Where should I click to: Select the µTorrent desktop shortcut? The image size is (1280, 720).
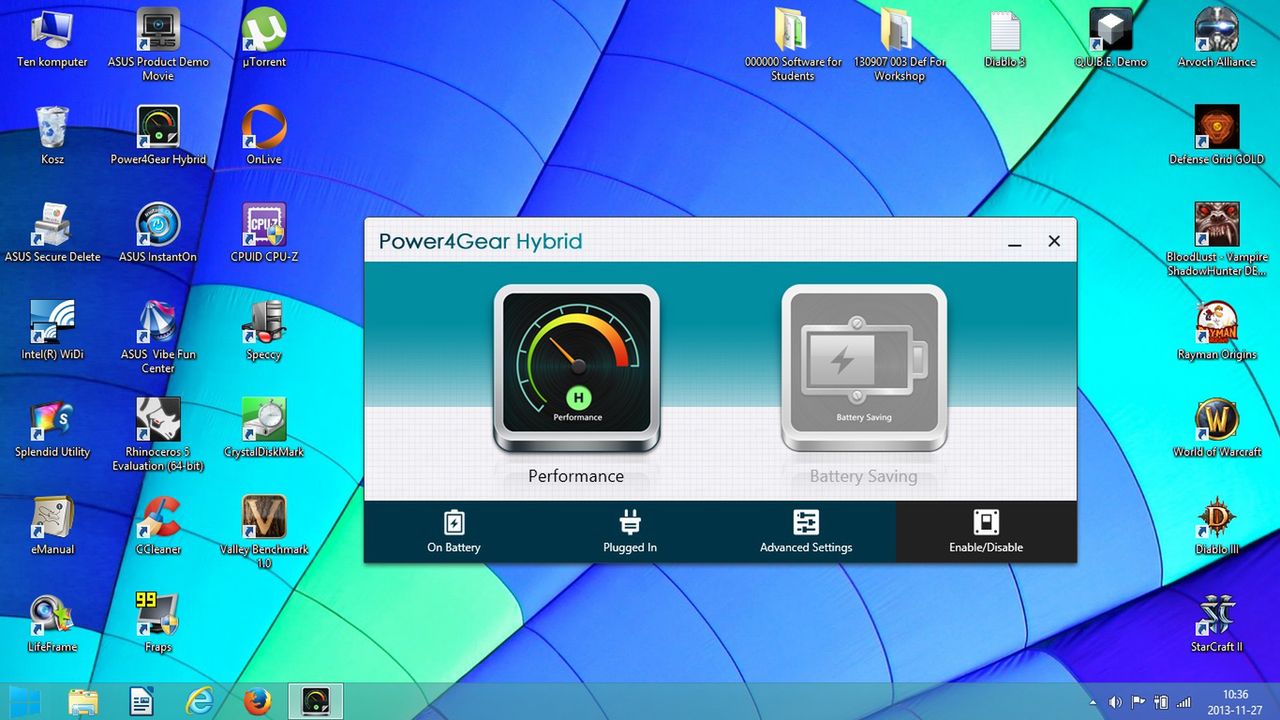pos(264,38)
